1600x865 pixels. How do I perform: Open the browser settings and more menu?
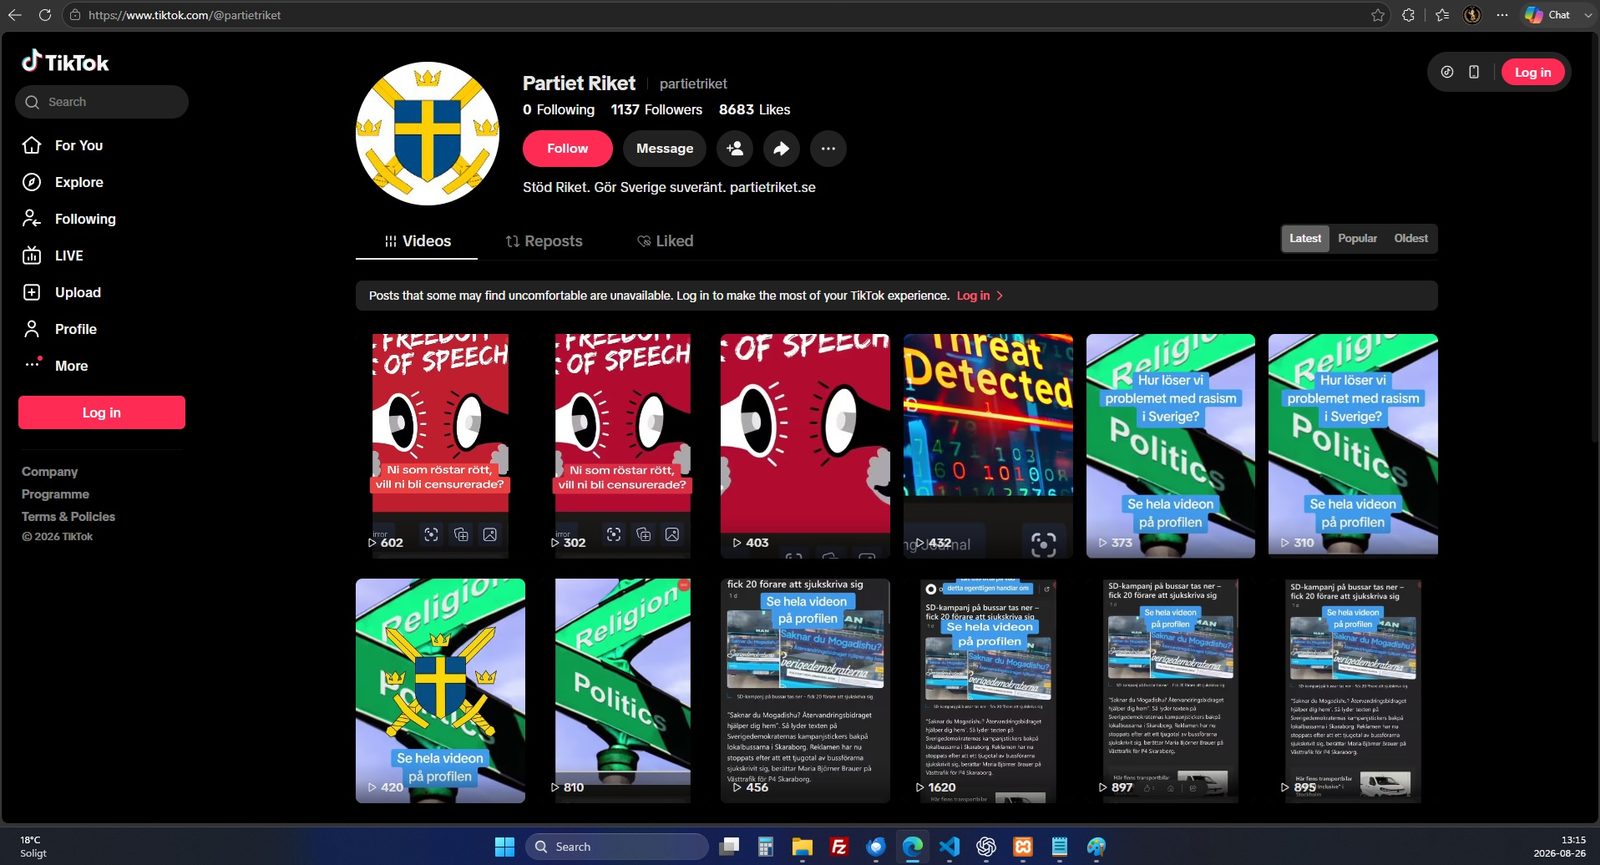pyautogui.click(x=1502, y=15)
